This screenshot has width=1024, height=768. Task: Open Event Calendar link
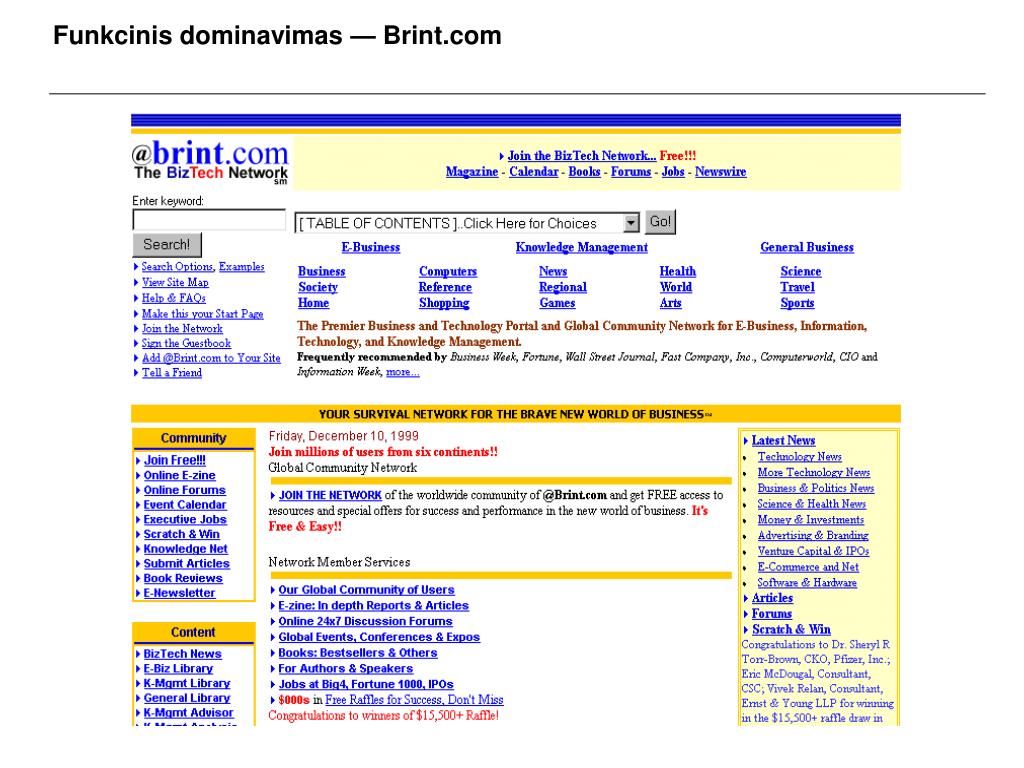185,505
